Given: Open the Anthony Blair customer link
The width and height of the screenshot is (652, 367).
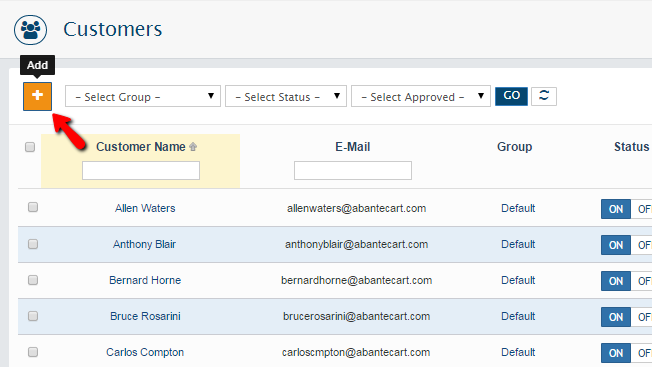Looking at the screenshot, I should (144, 244).
